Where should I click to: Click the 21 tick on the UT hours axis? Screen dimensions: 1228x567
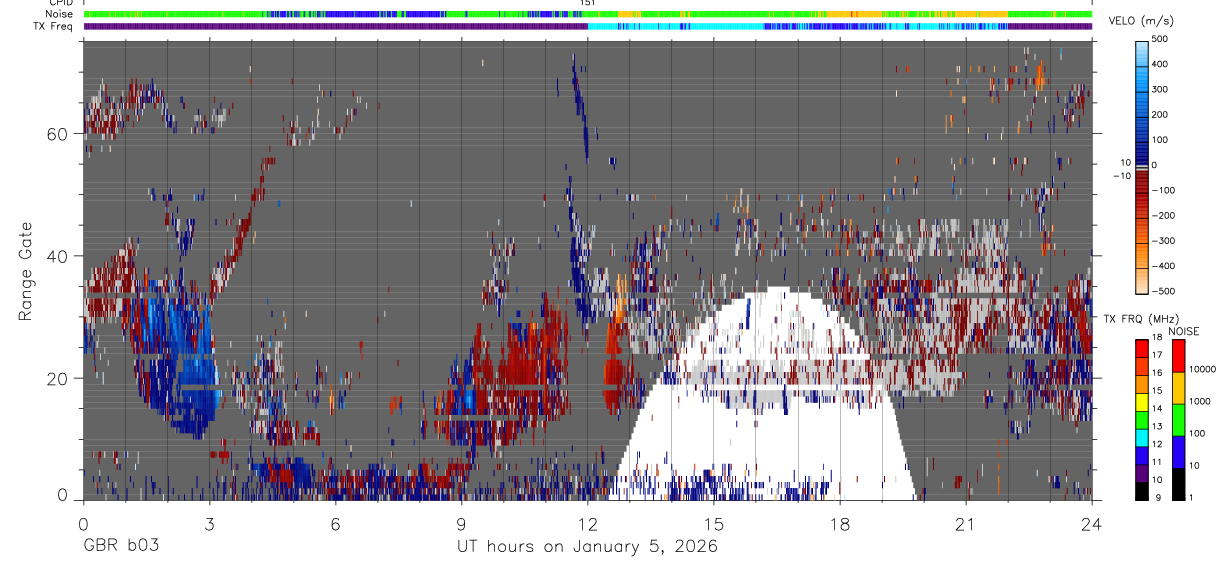click(x=965, y=524)
